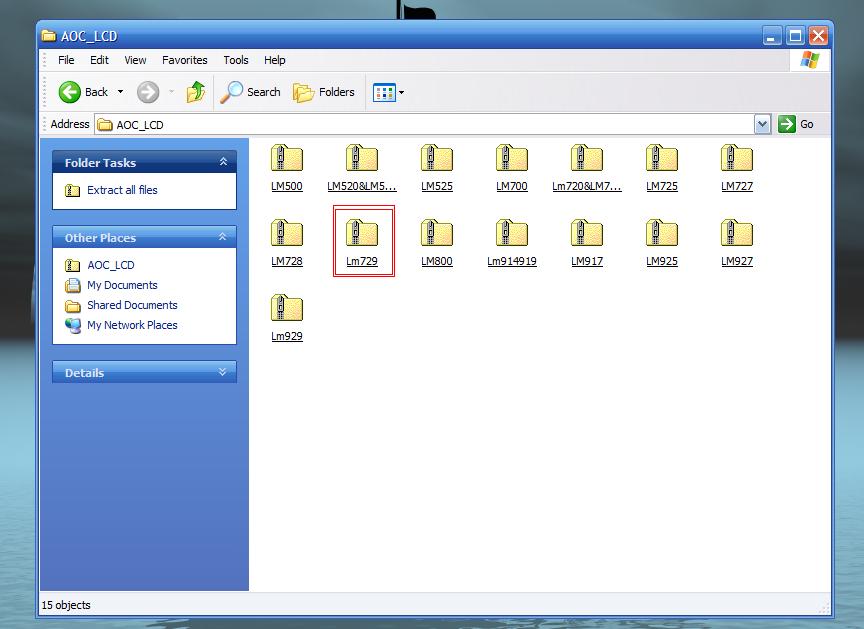The width and height of the screenshot is (864, 629).
Task: Click the Windows flag logo
Action: coord(809,60)
